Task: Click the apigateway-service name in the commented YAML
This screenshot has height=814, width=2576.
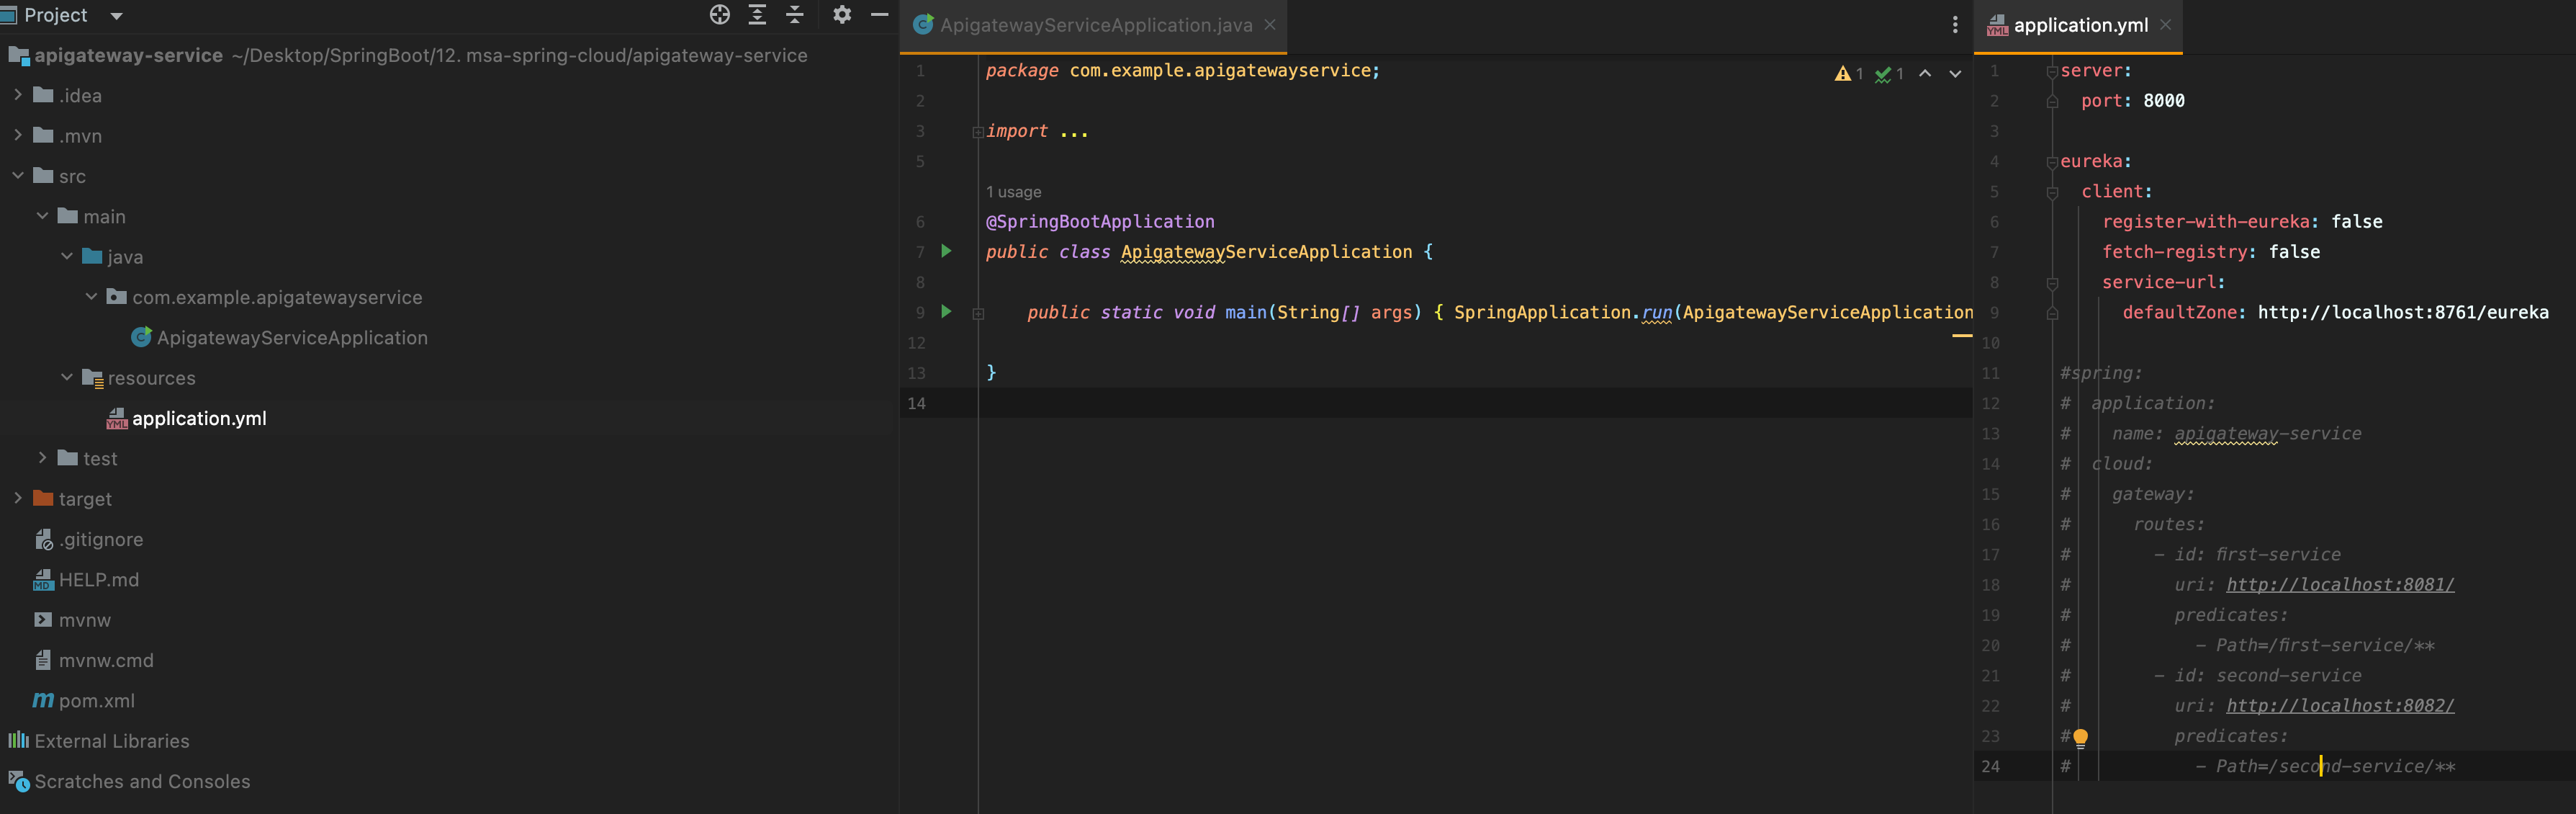Action: (x=2268, y=433)
